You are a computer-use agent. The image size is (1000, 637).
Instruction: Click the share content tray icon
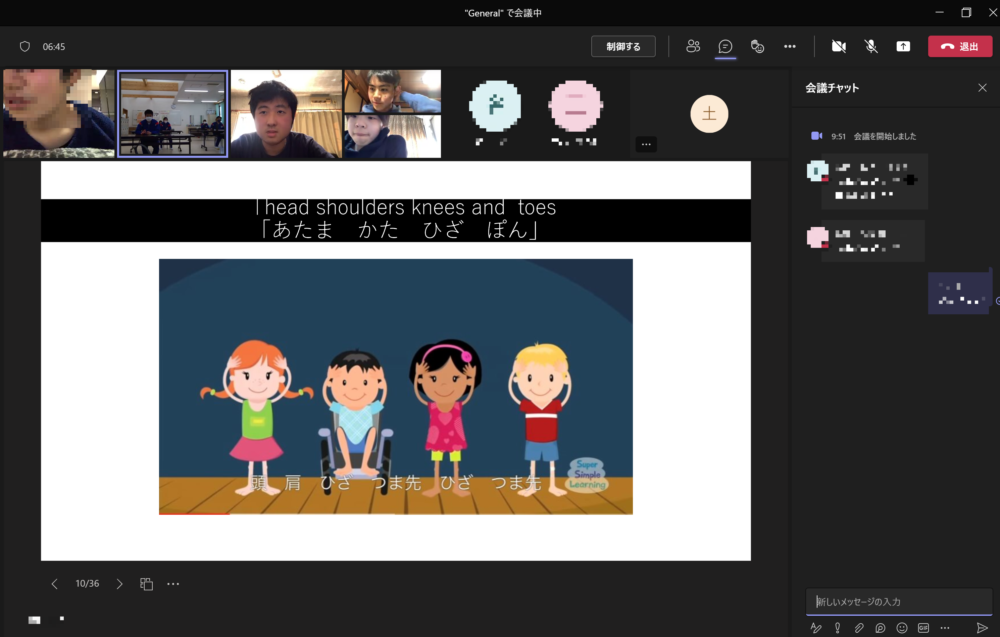coord(903,46)
